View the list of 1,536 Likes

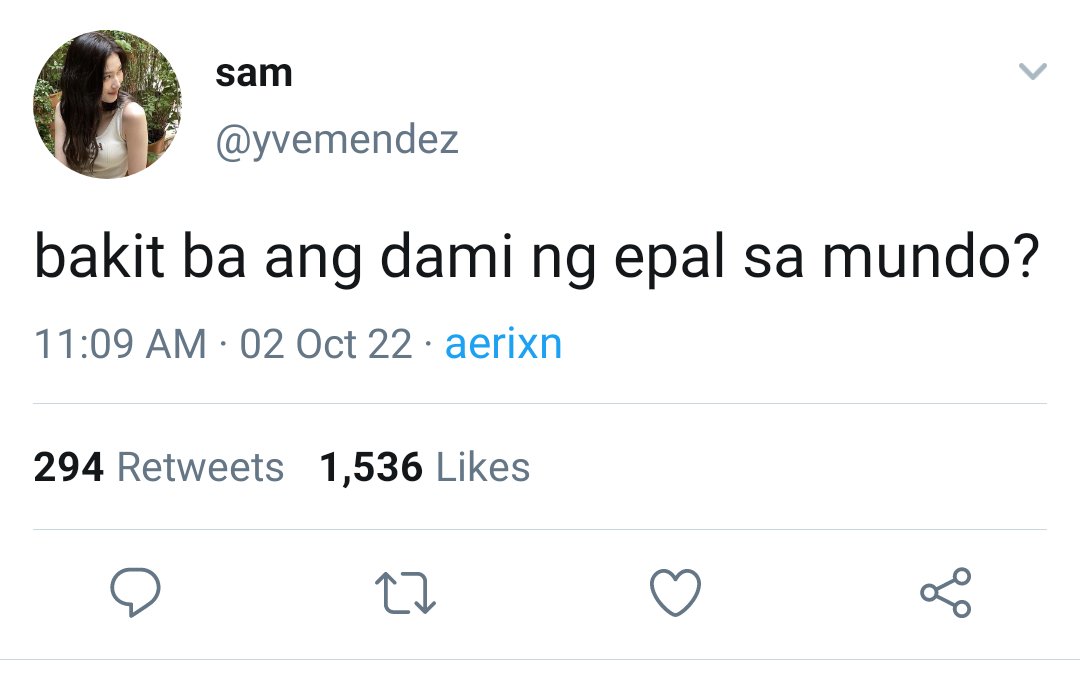(x=424, y=467)
